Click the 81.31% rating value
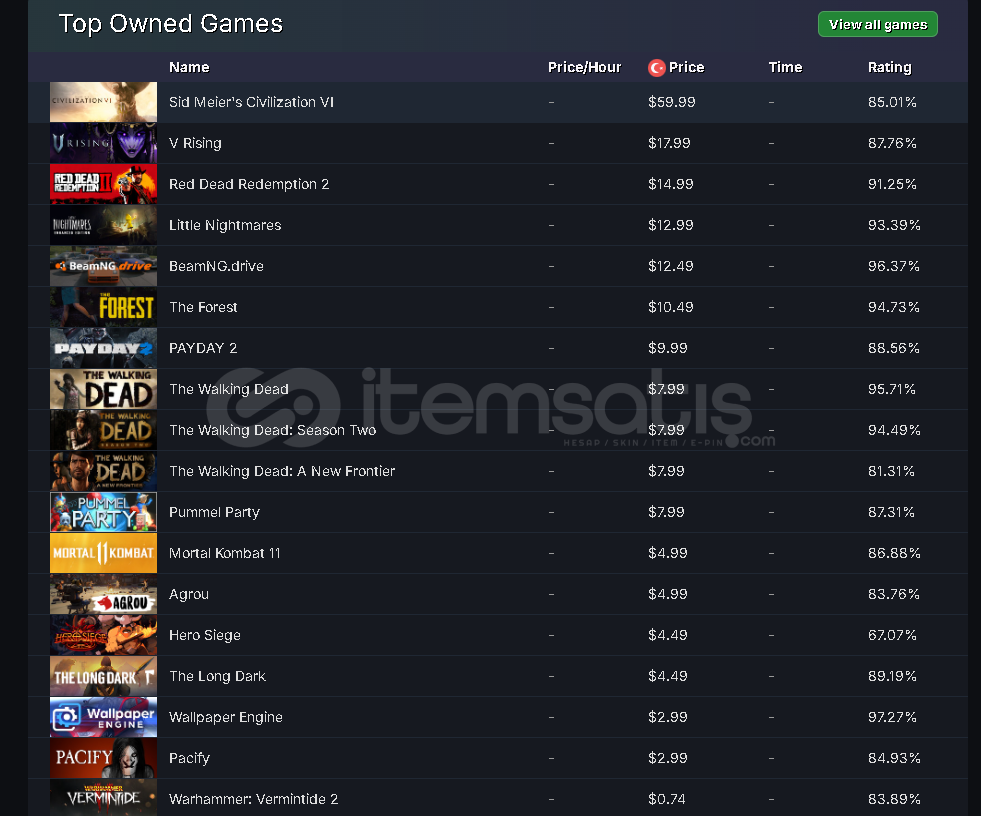Image resolution: width=981 pixels, height=816 pixels. click(x=891, y=471)
